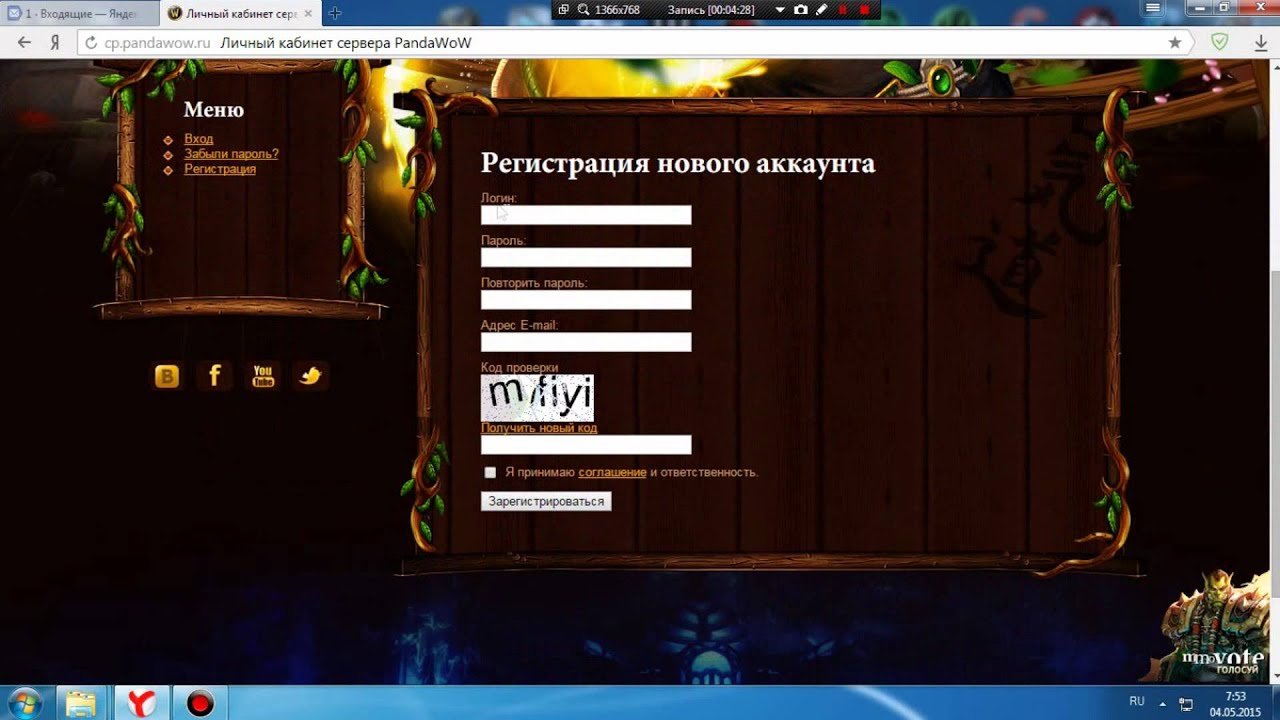Tick the 'Я принимаю соглашение' checkbox

point(490,472)
